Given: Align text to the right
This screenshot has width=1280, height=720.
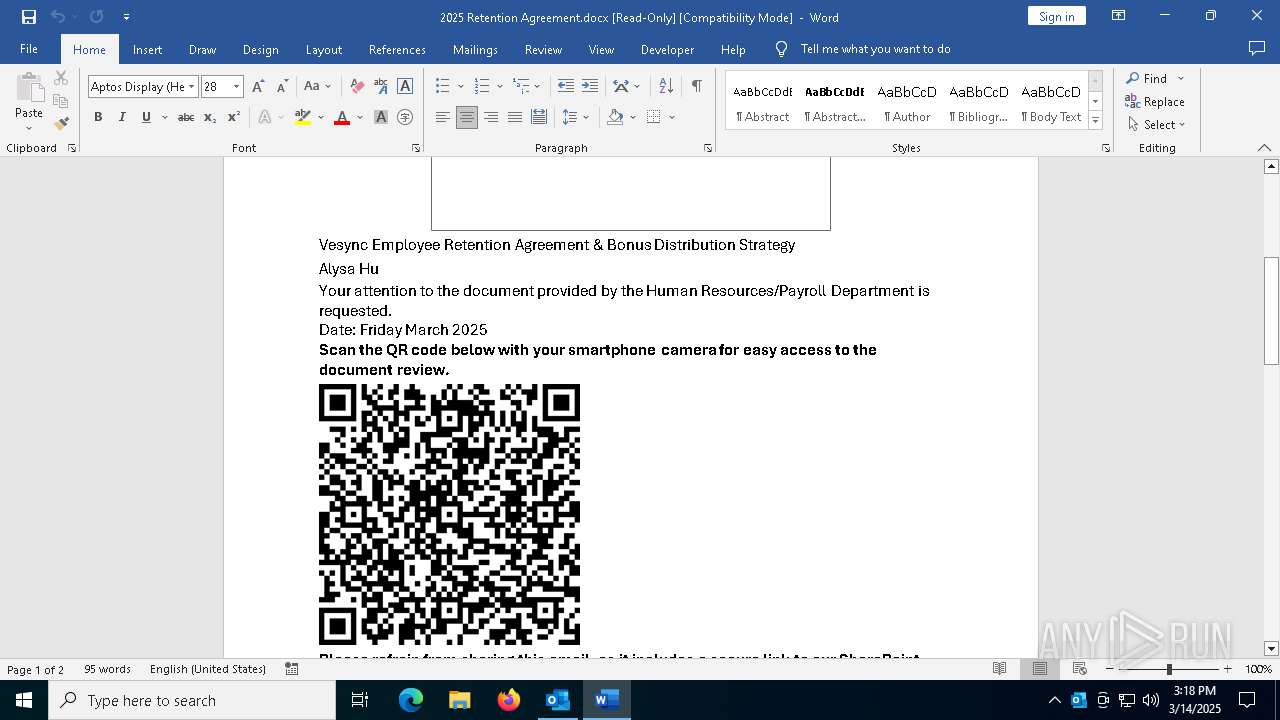Looking at the screenshot, I should click(x=491, y=117).
